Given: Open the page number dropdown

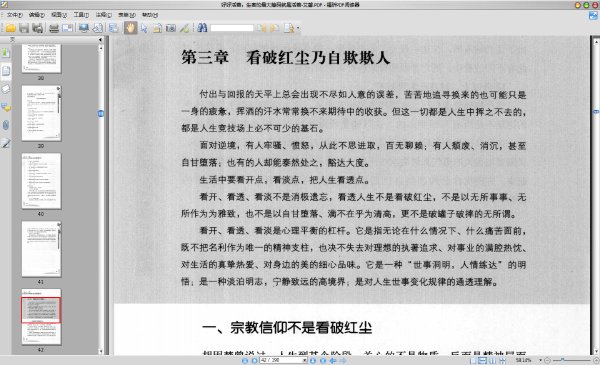Looking at the screenshot, I should 304,360.
